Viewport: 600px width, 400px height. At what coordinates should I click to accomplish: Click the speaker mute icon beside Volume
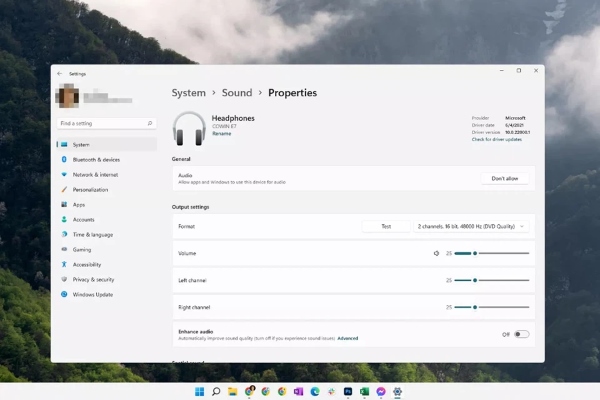[436, 254]
